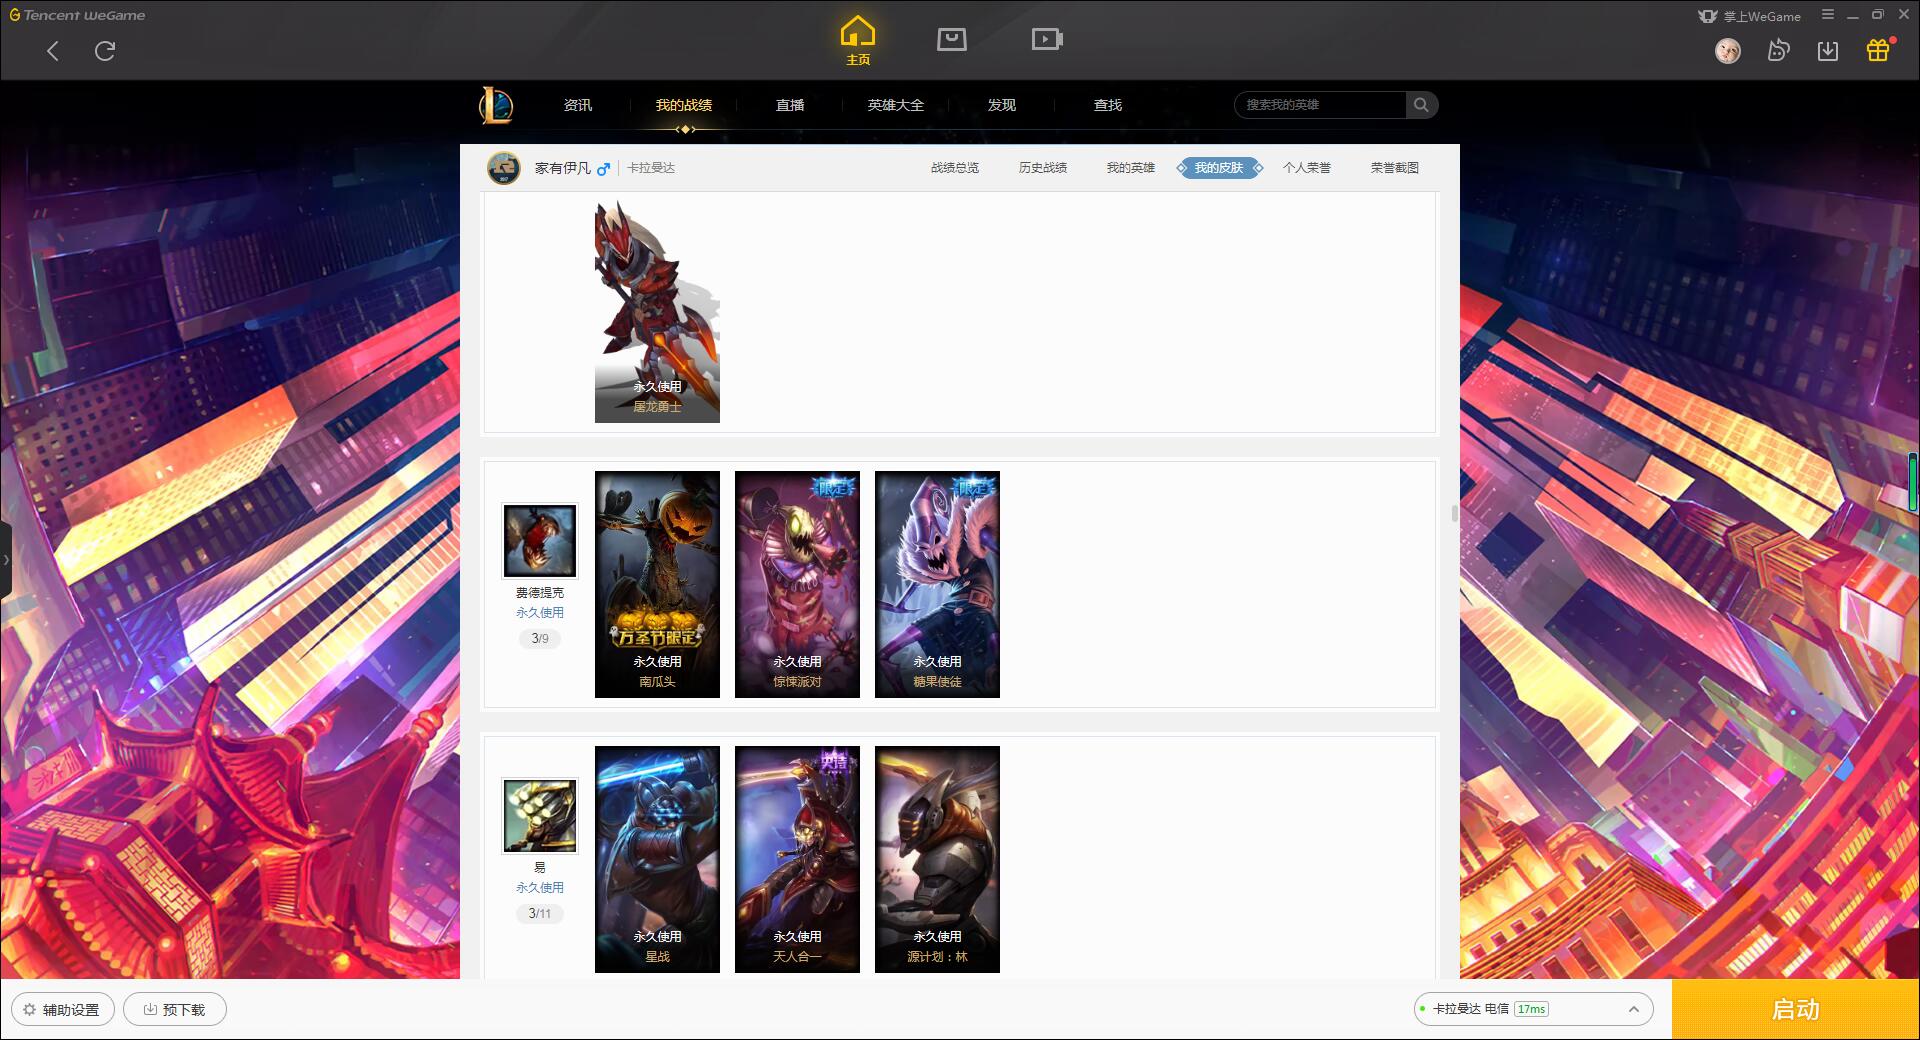This screenshot has width=1920, height=1040.
Task: Click the player name 家有伊凡
Action: [x=562, y=168]
